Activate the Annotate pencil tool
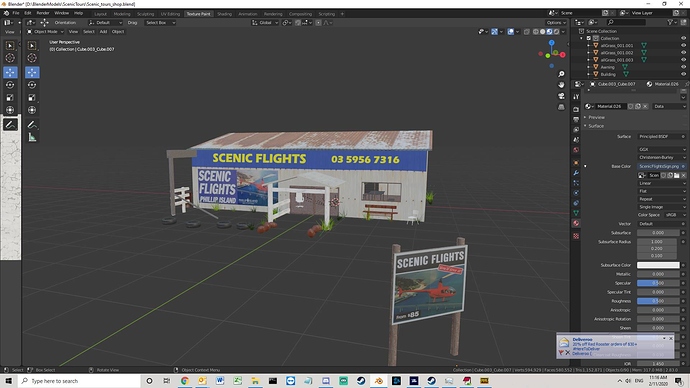Viewport: 690px width, 388px height. tap(32, 125)
